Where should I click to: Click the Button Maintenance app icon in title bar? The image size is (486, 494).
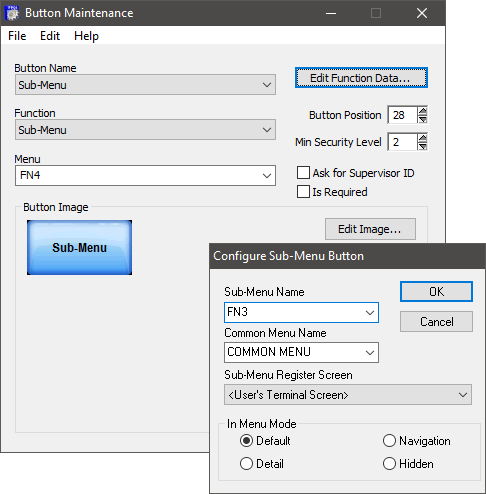click(x=13, y=13)
